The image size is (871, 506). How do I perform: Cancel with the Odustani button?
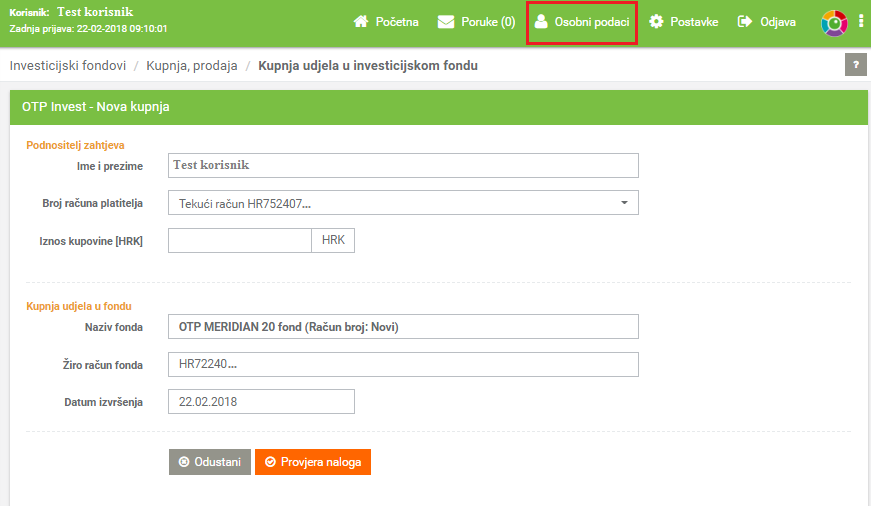[210, 462]
